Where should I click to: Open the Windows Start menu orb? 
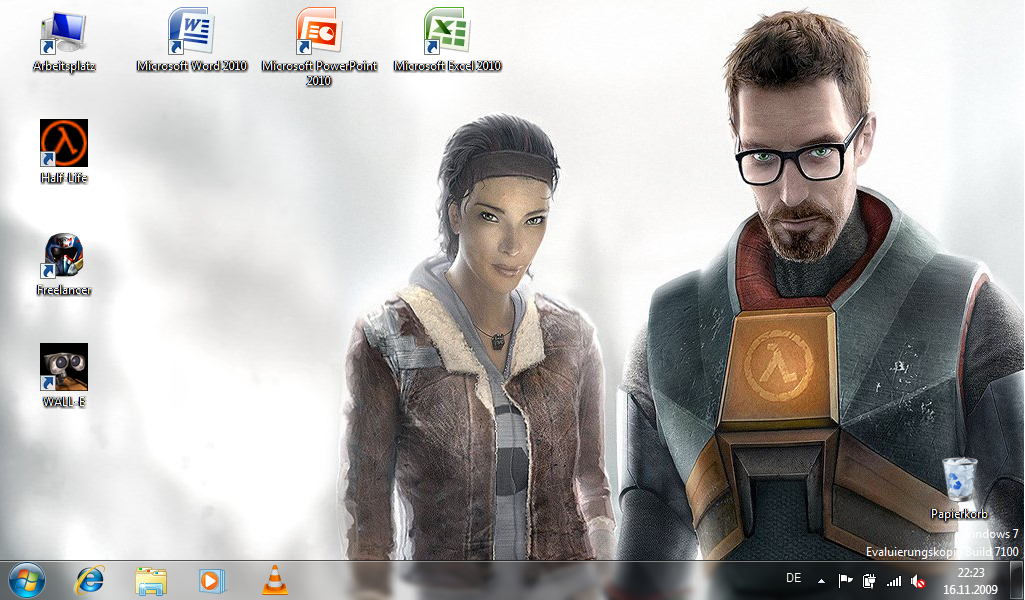[27, 580]
